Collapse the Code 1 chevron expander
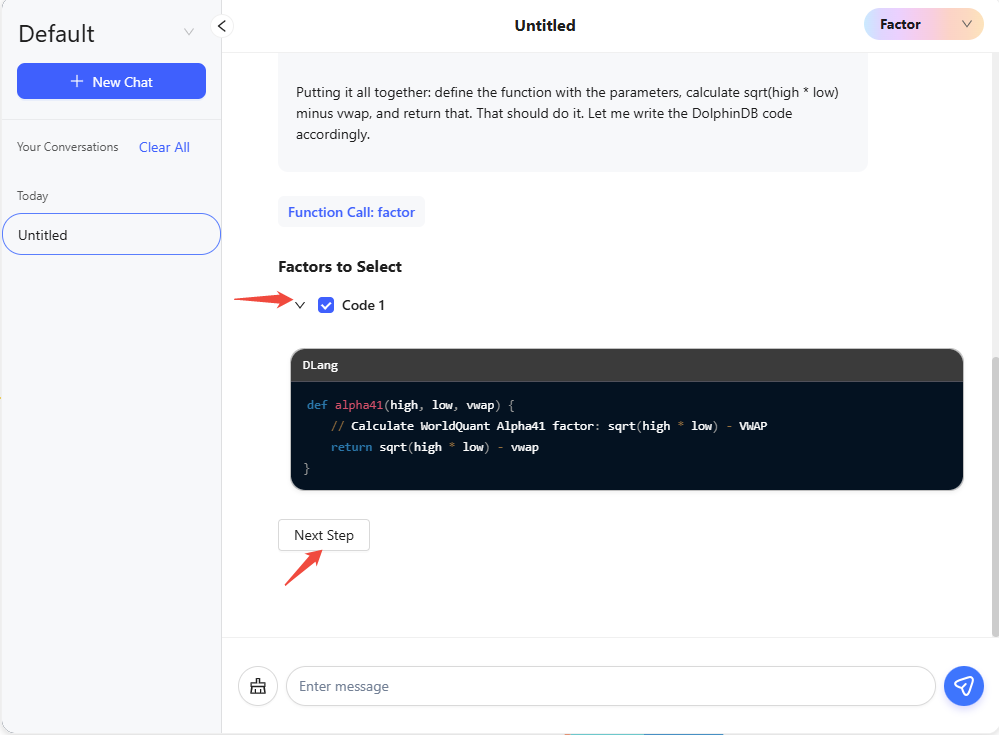Screen dimensions: 999x735 [x=300, y=305]
